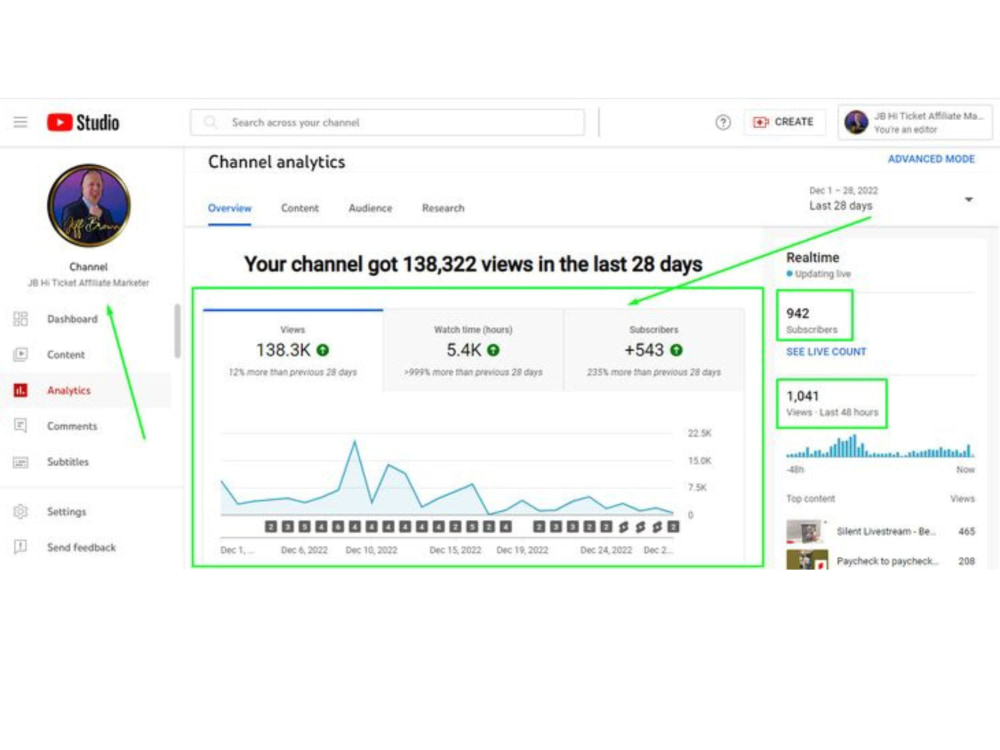
Task: Switch to the Content analytics tab
Action: 300,208
